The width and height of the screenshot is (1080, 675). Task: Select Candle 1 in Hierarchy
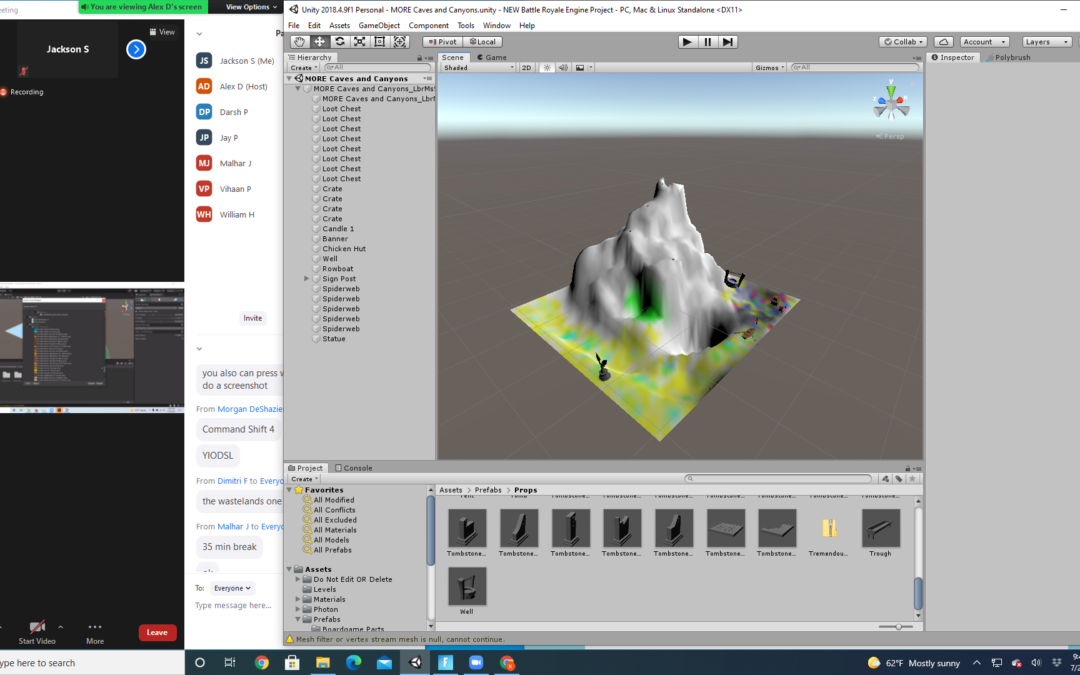tap(338, 229)
